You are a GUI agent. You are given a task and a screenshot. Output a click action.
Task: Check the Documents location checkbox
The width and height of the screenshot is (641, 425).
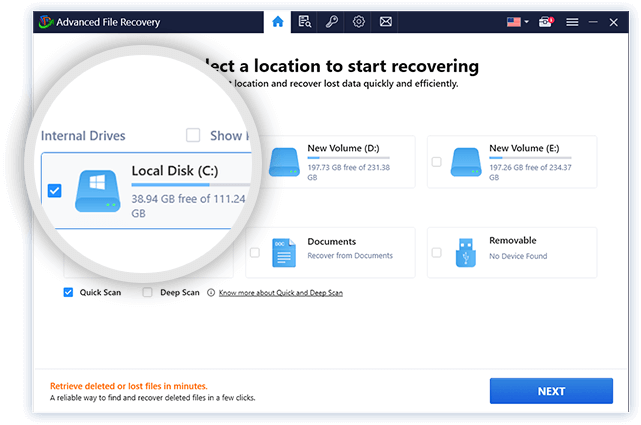pos(255,253)
